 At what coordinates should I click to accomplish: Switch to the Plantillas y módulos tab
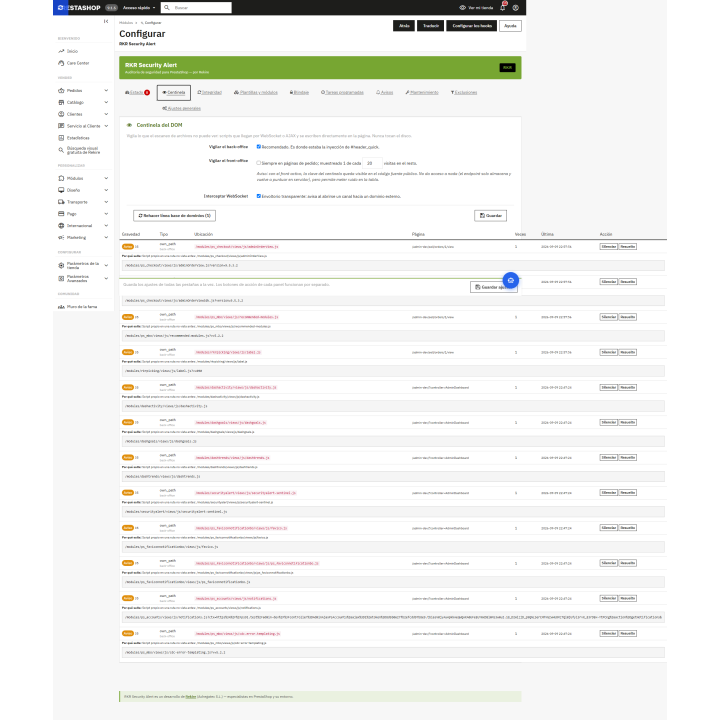[x=256, y=92]
